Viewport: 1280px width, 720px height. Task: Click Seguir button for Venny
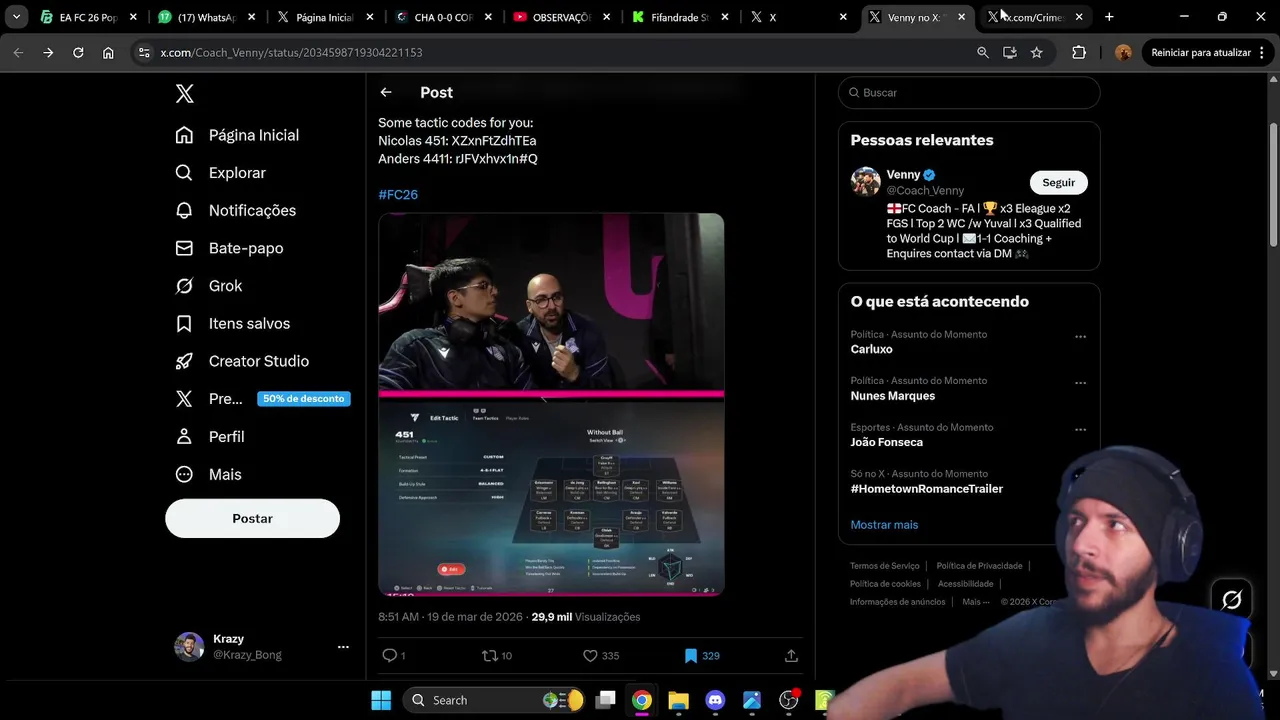[1058, 183]
